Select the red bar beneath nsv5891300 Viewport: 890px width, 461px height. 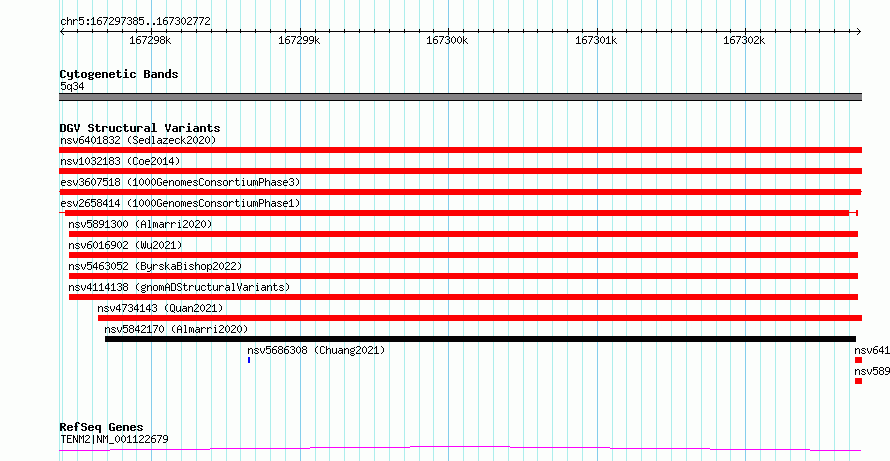pos(463,234)
